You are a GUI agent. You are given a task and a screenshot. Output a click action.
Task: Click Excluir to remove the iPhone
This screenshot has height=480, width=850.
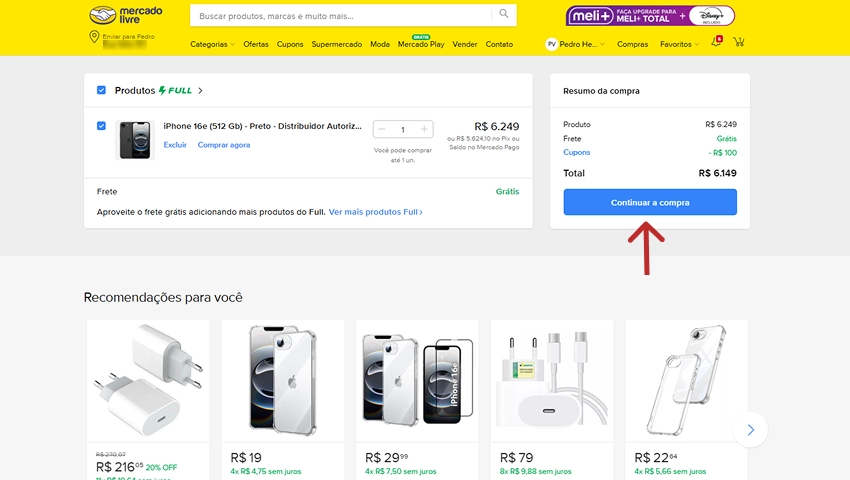[175, 145]
